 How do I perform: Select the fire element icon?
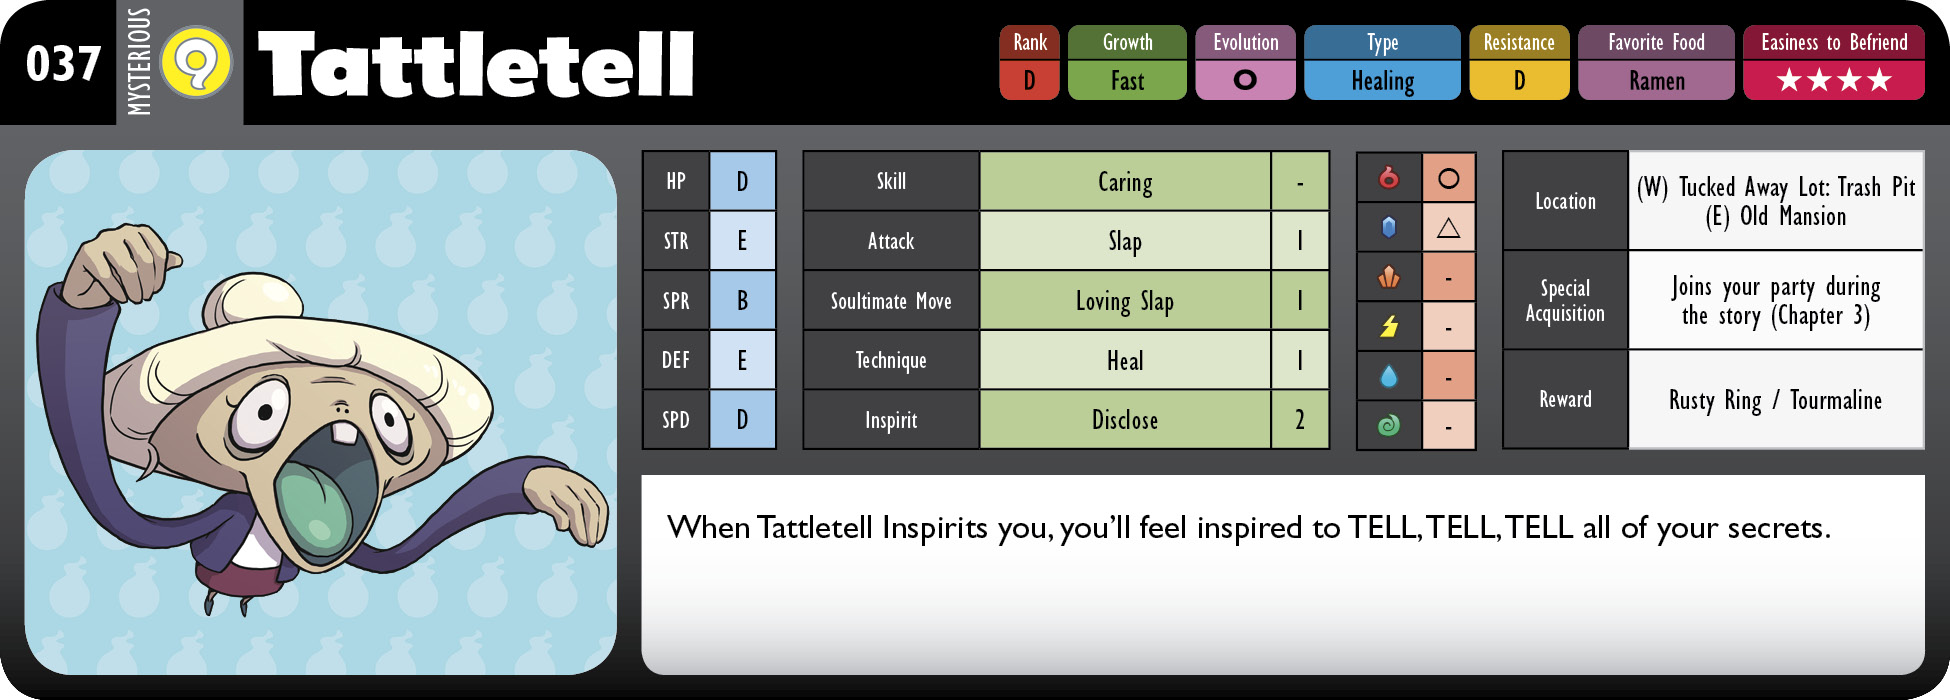coord(1389,178)
